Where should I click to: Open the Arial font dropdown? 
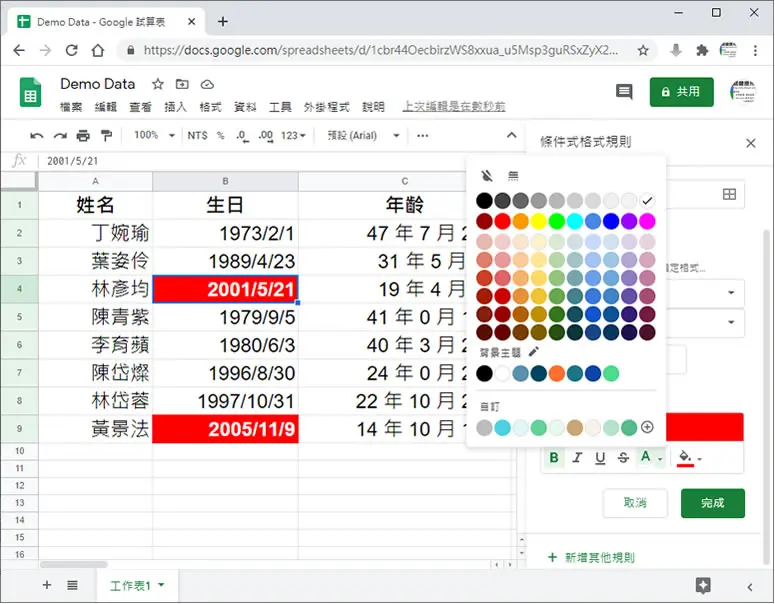(x=363, y=135)
